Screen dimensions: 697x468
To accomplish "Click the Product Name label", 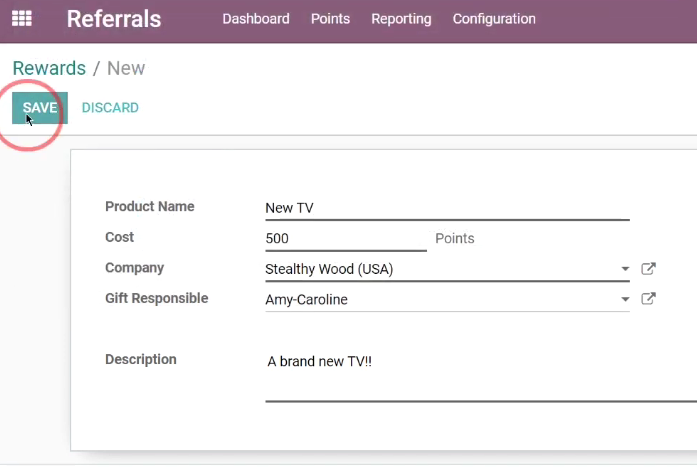I will click(x=150, y=207).
